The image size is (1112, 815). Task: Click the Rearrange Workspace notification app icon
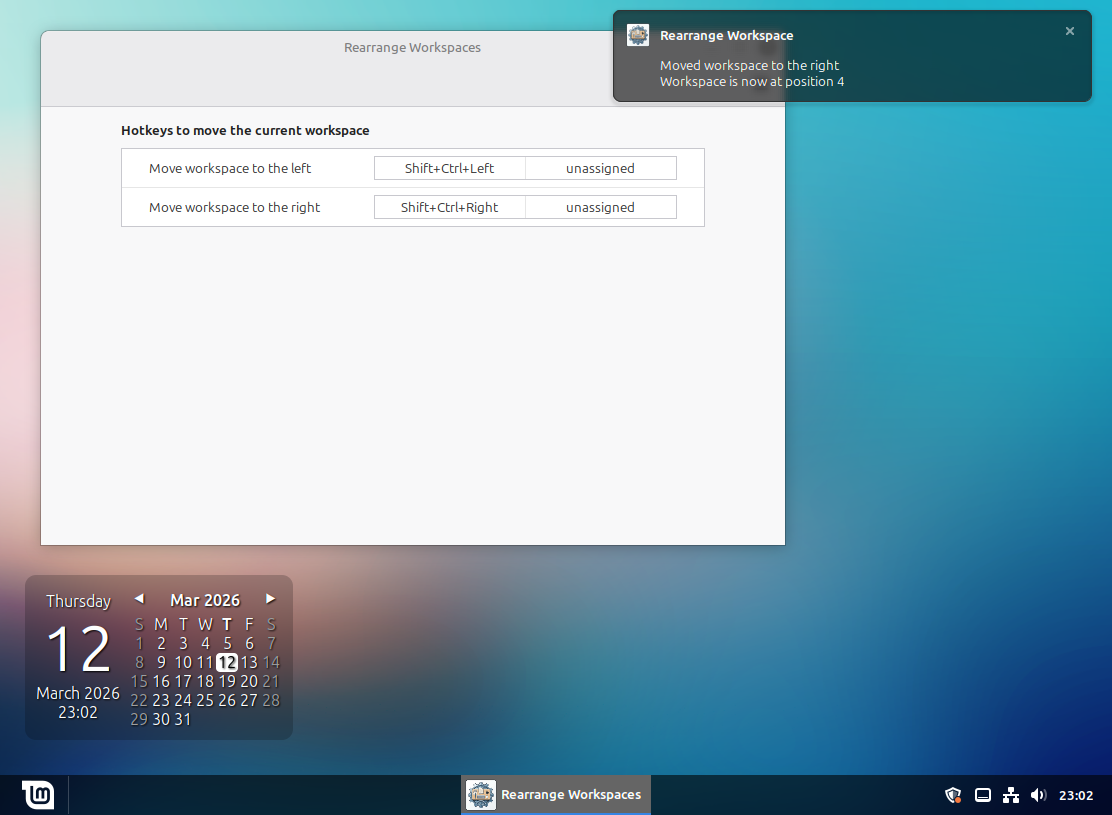click(638, 35)
